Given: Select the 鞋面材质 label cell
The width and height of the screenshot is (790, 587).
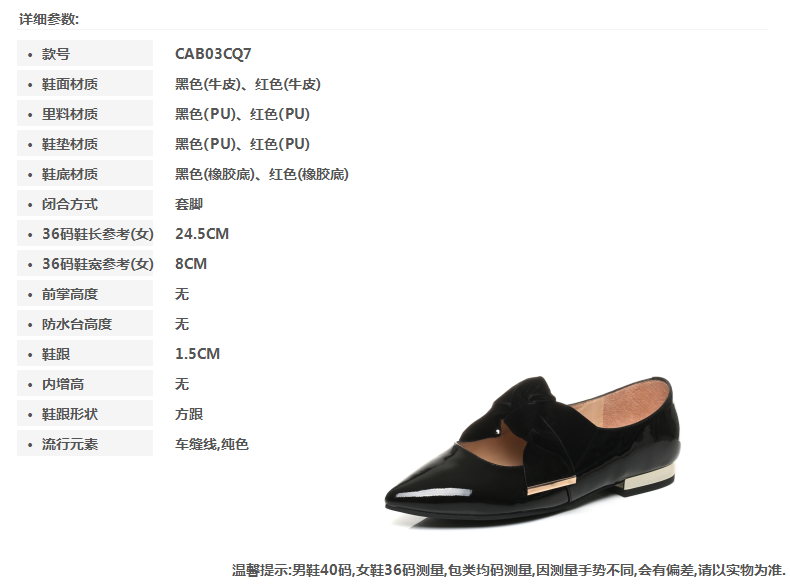Looking at the screenshot, I should [85, 84].
